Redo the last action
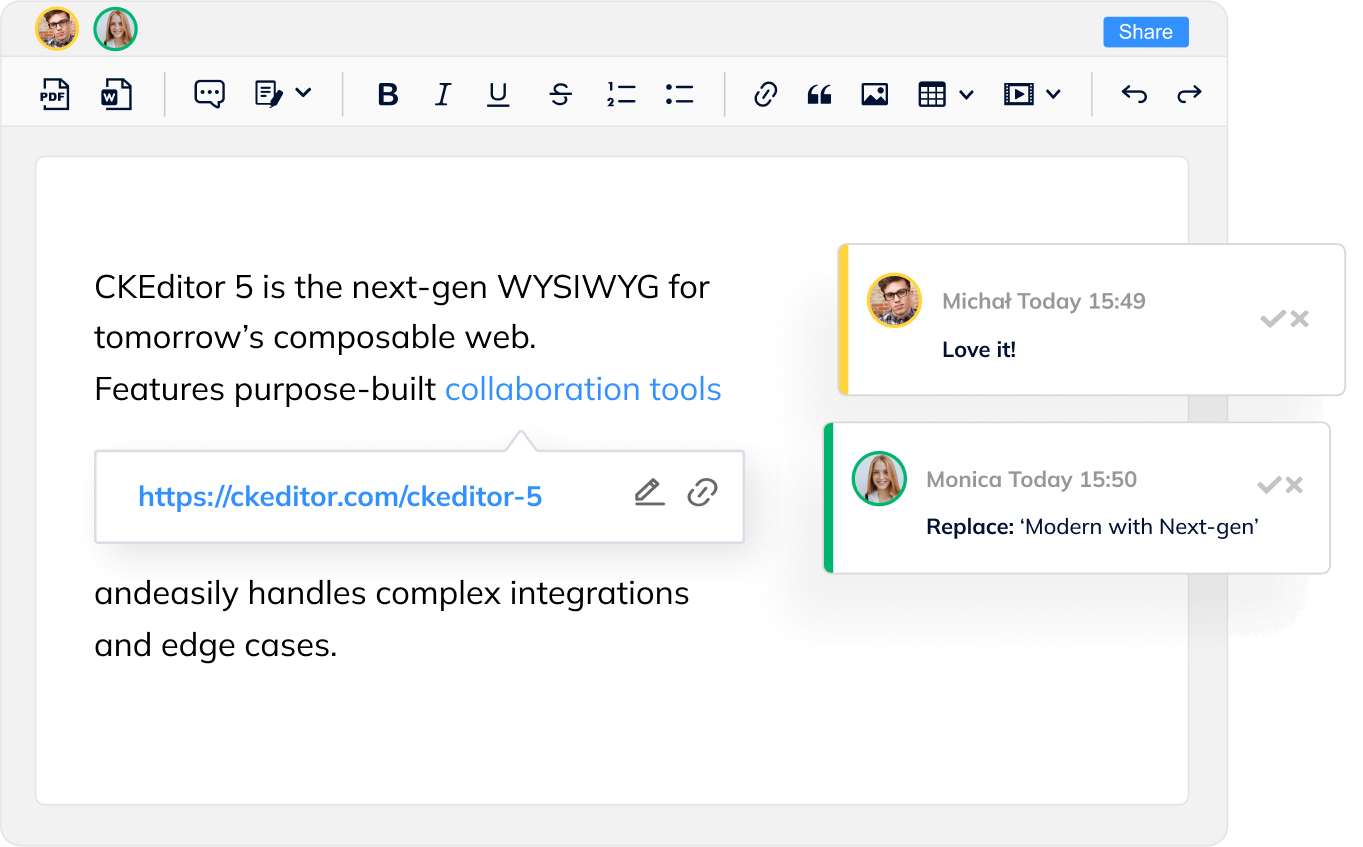 1189,95
